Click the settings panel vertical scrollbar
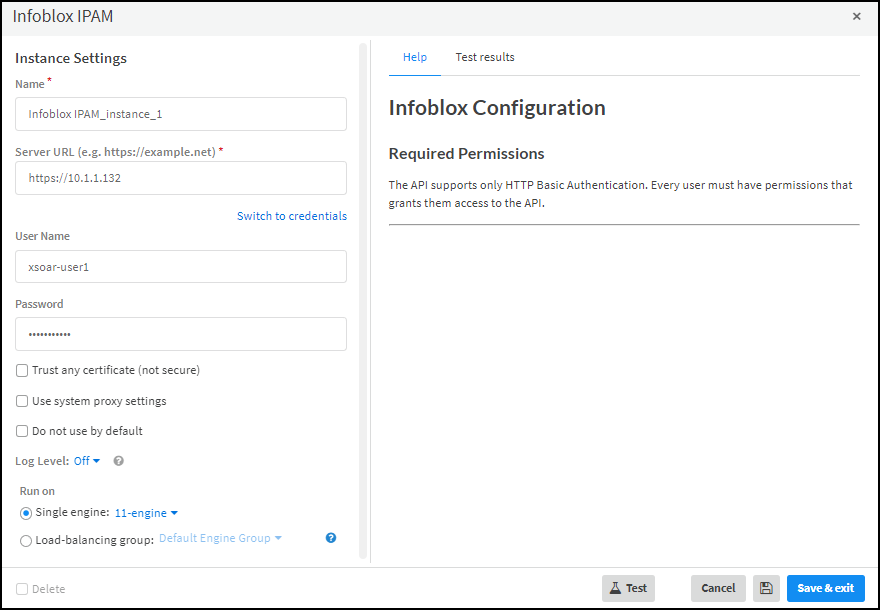The height and width of the screenshot is (610, 880). [363, 300]
